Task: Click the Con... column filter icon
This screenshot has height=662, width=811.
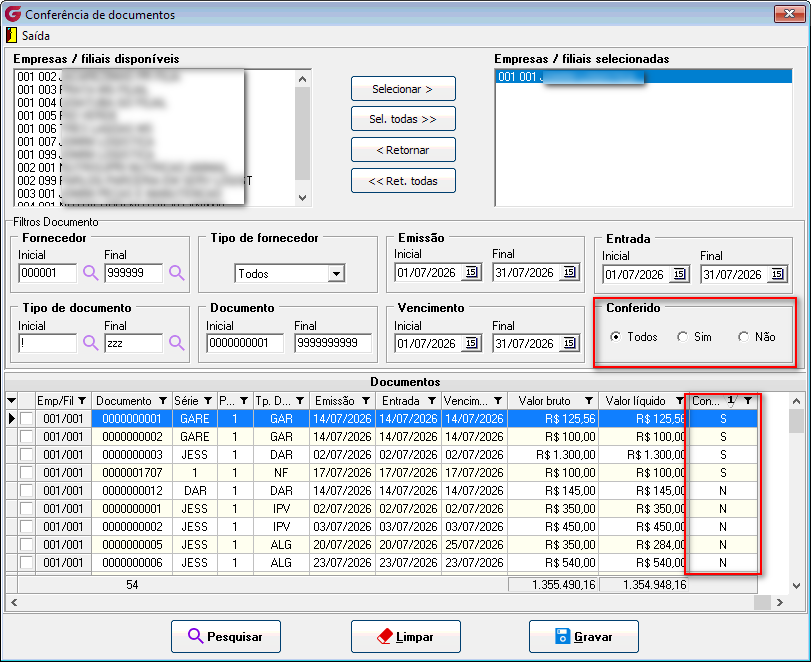Action: pyautogui.click(x=748, y=401)
